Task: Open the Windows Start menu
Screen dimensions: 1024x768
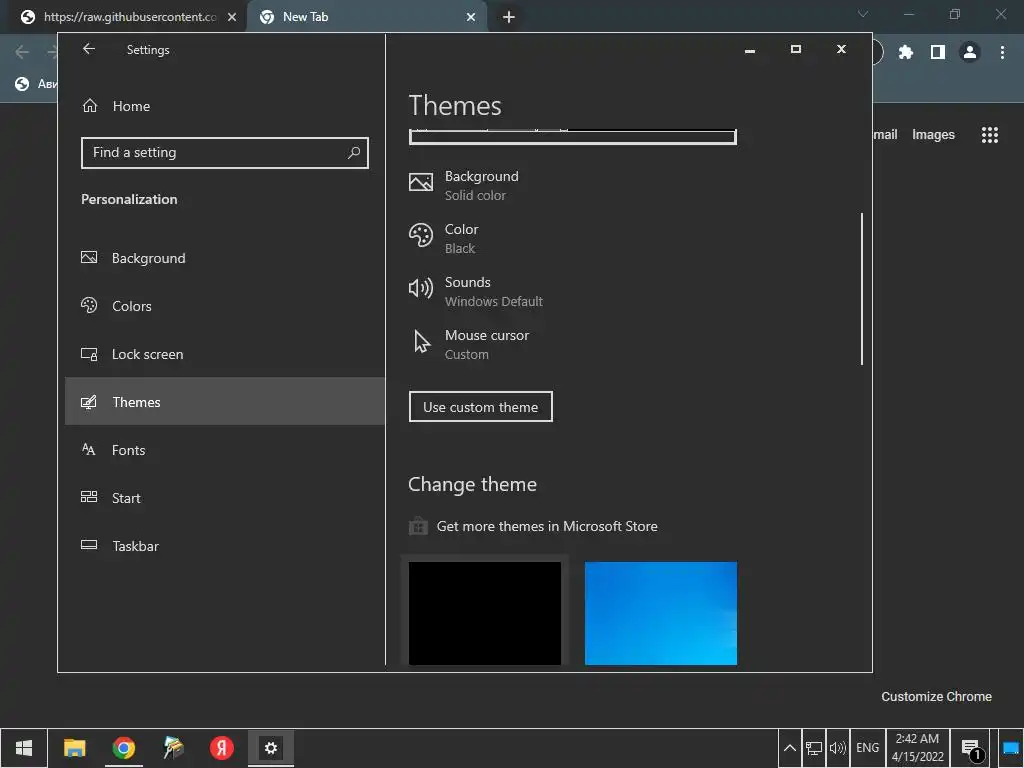Action: [x=24, y=748]
